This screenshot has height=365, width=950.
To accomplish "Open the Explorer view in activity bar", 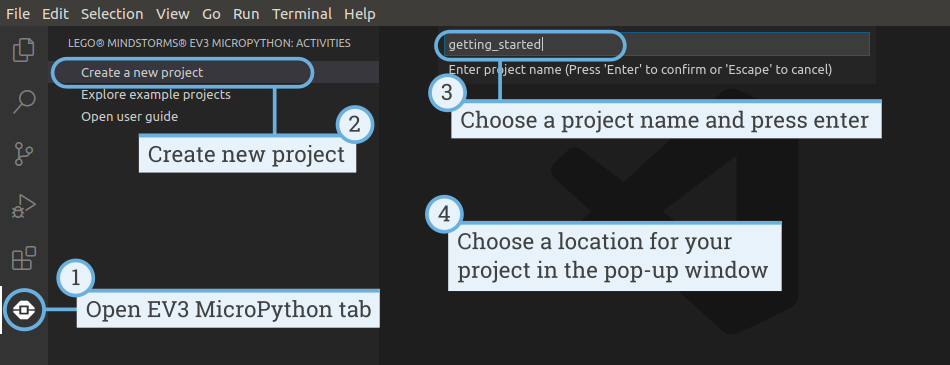I will pos(24,50).
